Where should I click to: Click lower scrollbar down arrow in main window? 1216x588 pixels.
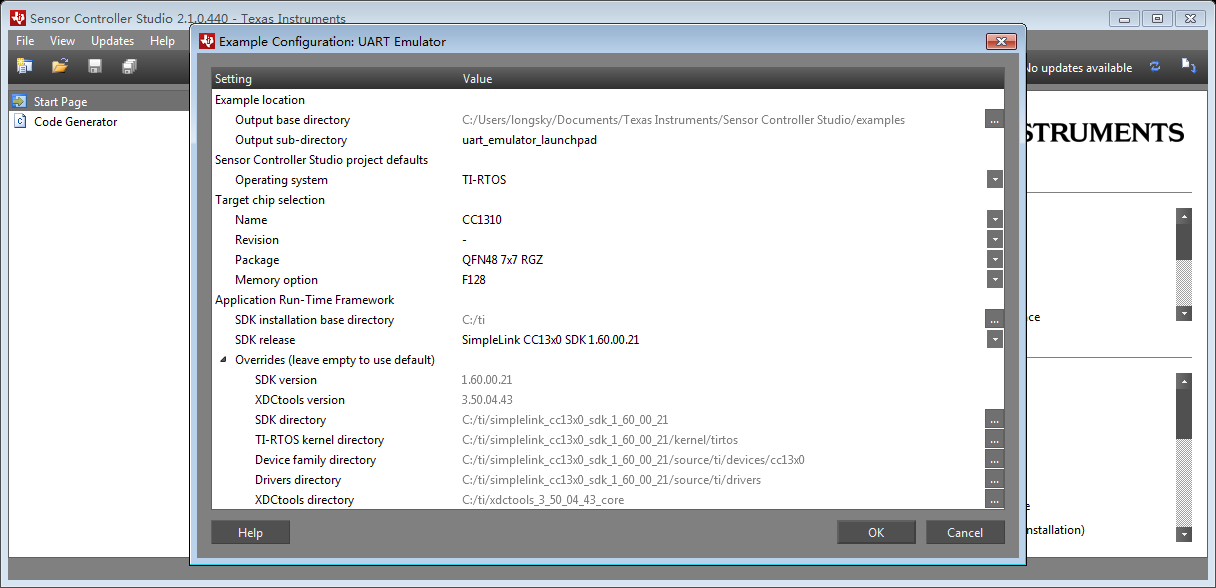[x=1184, y=534]
